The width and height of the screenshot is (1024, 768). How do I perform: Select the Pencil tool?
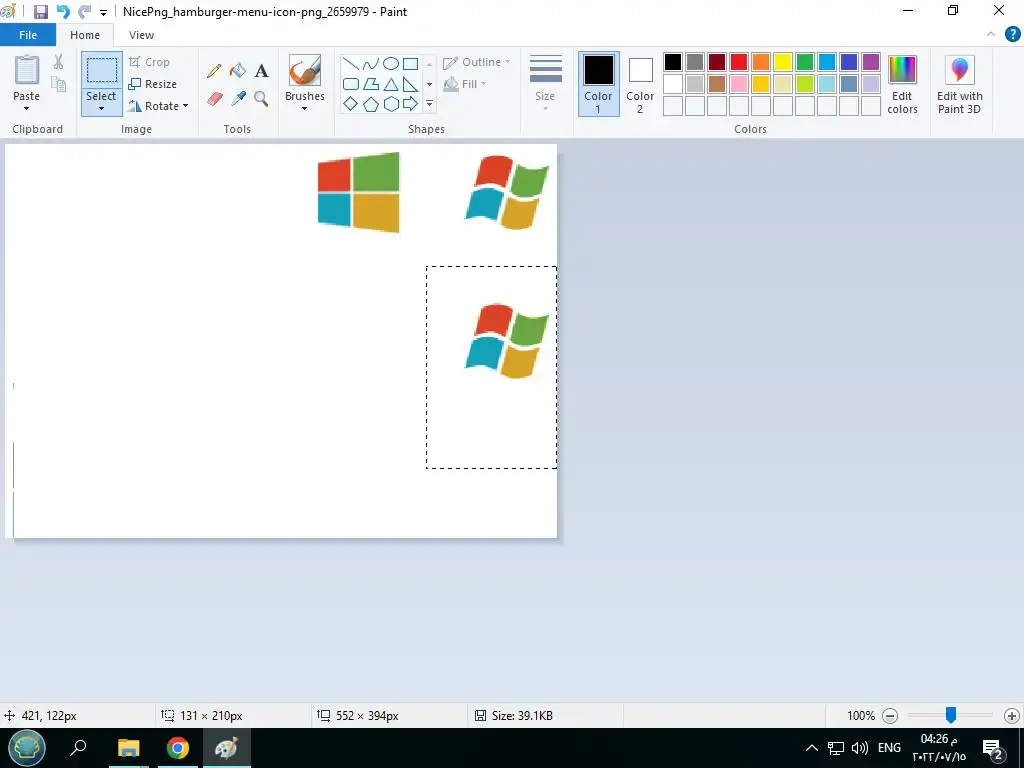pos(214,71)
